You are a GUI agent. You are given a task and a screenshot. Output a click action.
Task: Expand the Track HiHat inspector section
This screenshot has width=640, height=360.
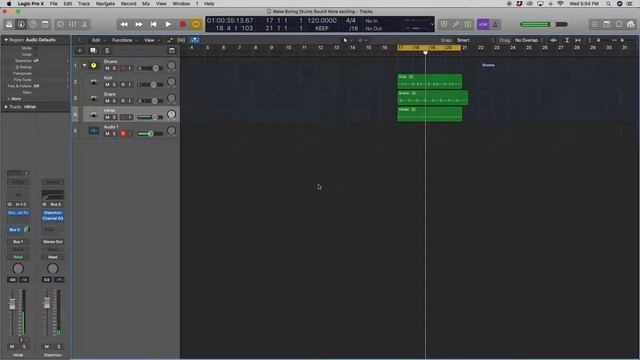(6, 107)
